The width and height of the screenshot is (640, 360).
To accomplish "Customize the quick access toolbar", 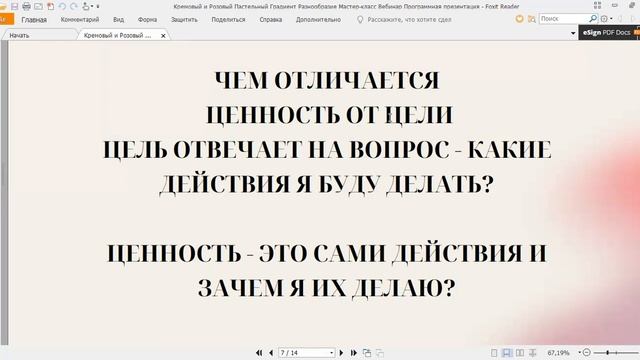I will [x=98, y=7].
